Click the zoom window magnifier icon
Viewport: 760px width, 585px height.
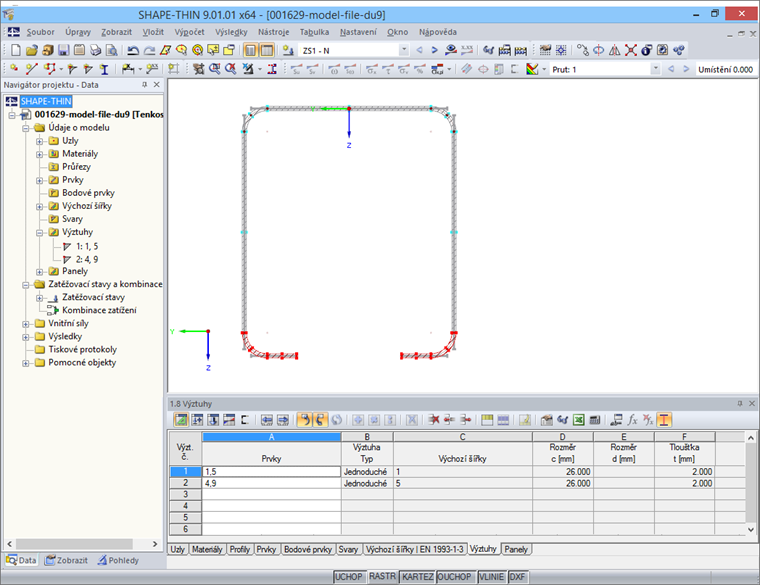(214, 69)
